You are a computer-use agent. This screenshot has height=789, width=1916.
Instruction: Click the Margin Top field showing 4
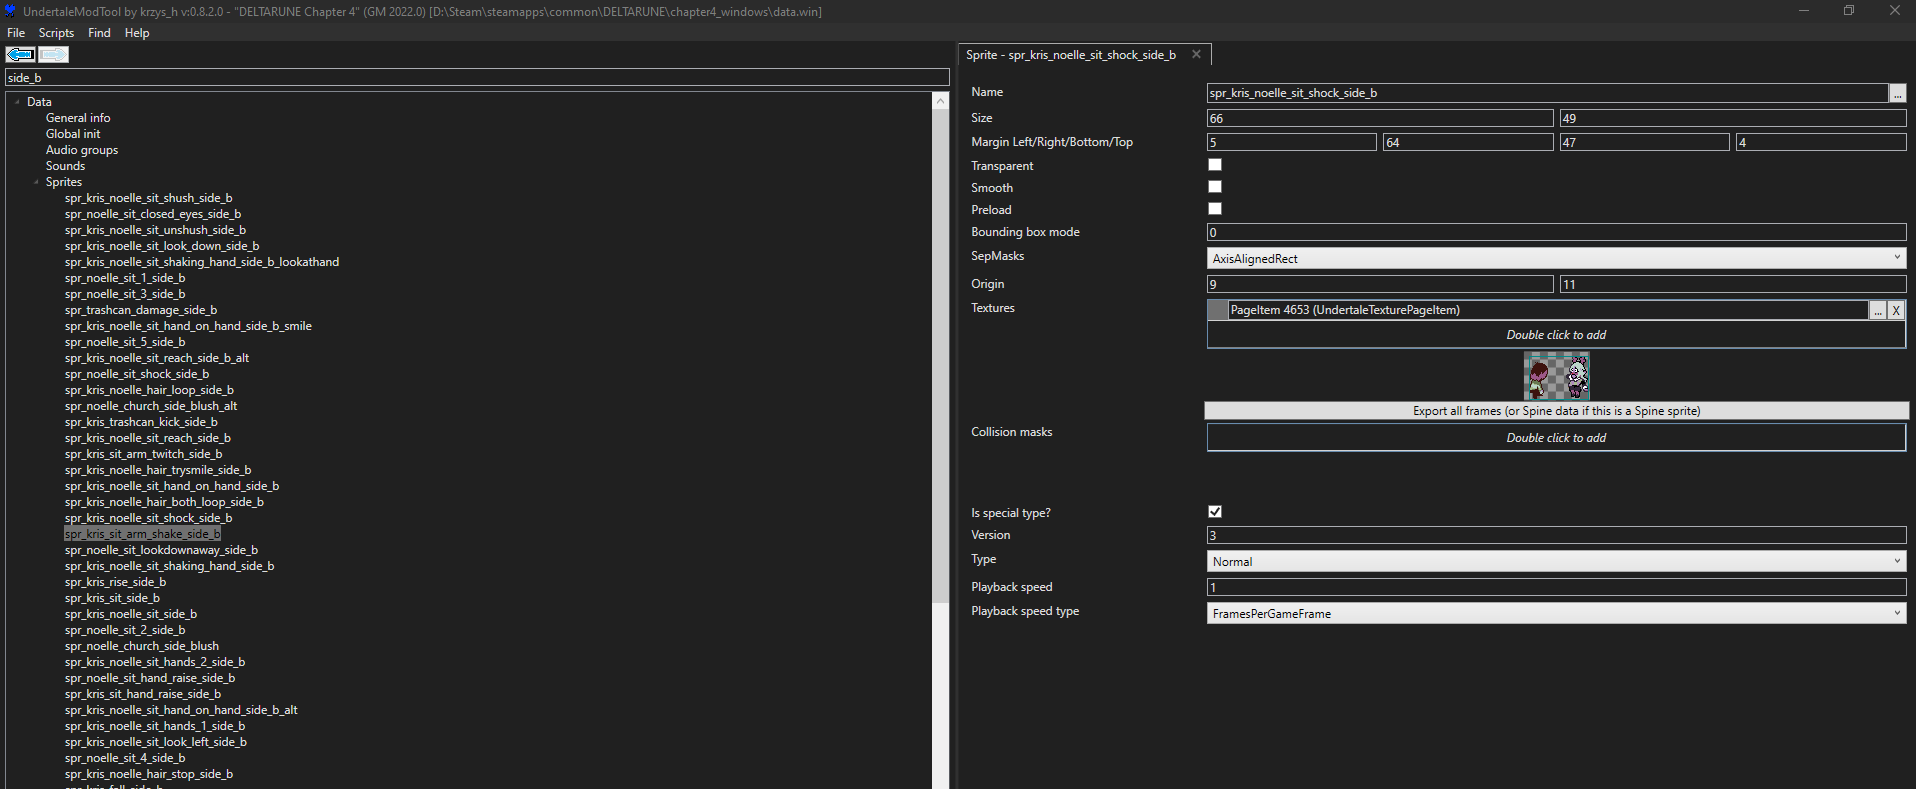pos(1821,142)
